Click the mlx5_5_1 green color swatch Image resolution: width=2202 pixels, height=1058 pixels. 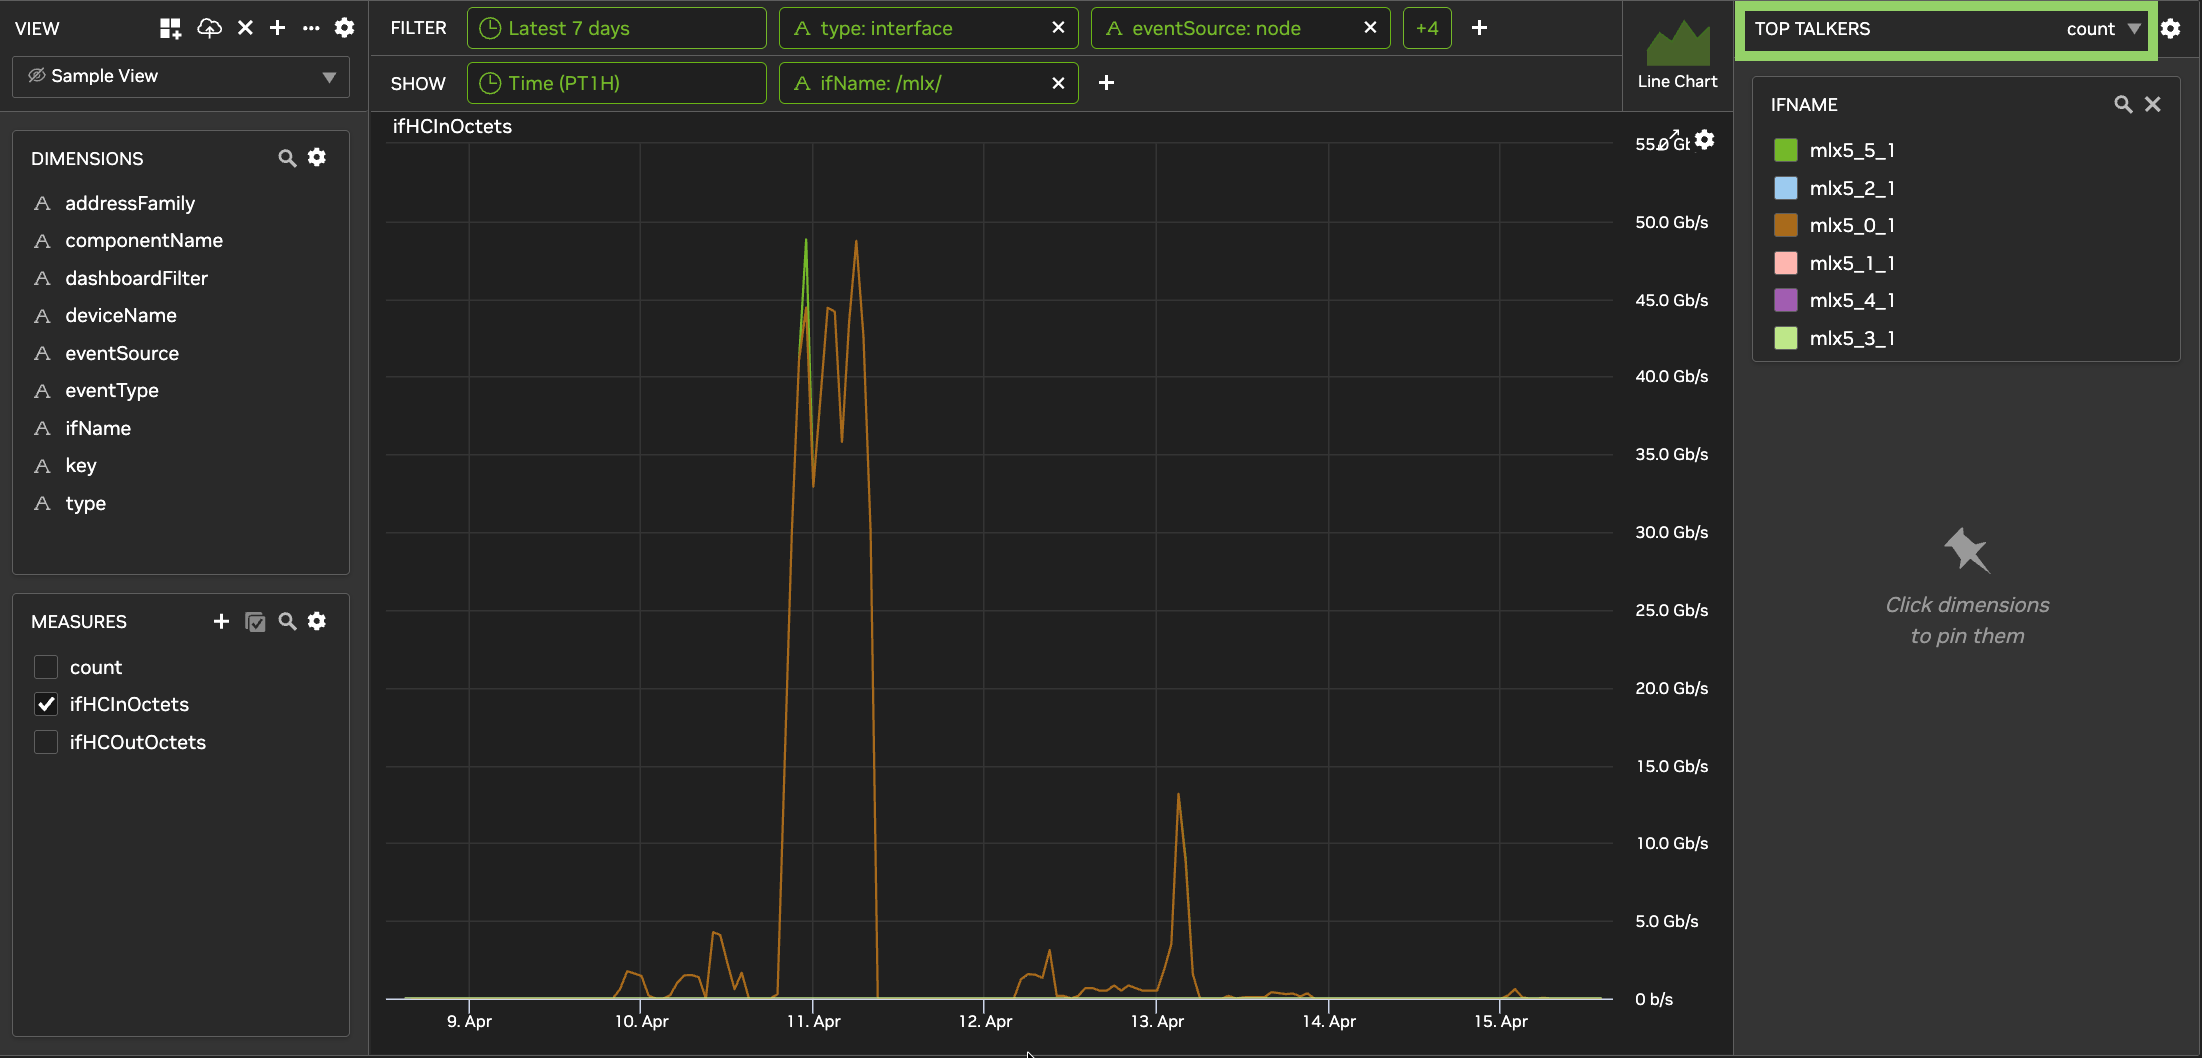pos(1785,150)
